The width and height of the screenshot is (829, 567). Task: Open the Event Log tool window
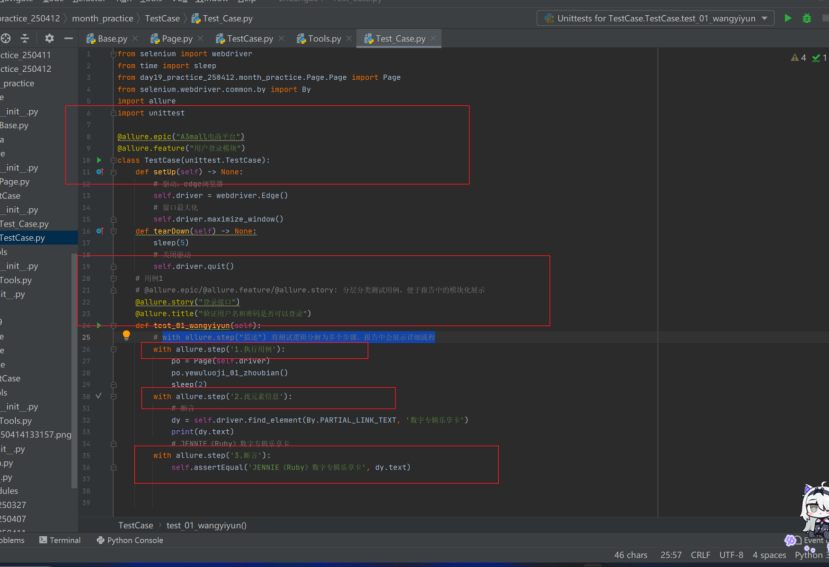[x=812, y=540]
